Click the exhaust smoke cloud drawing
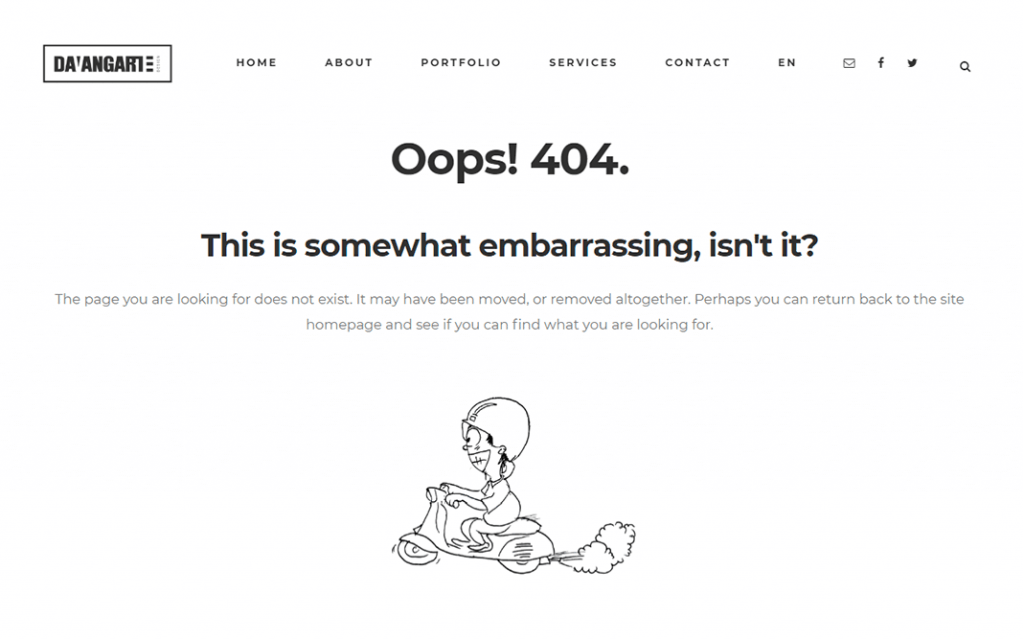Viewport: 1024px width, 639px height. tap(605, 548)
